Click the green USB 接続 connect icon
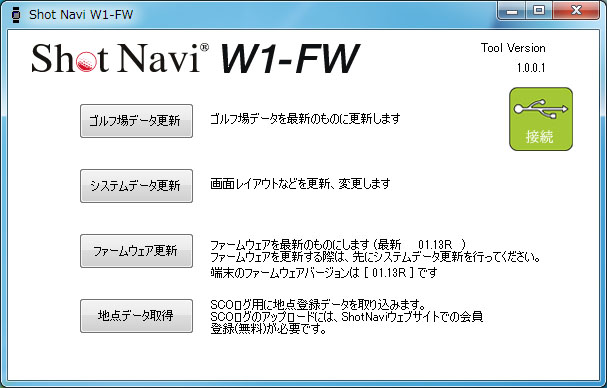The height and width of the screenshot is (388, 607). [541, 119]
